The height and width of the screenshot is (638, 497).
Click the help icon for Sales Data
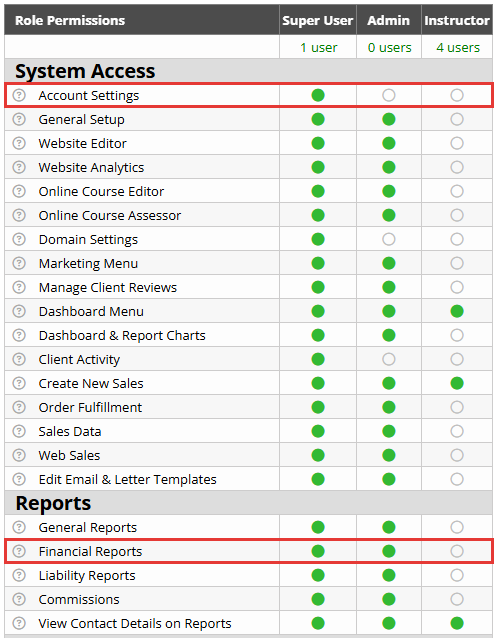[x=19, y=431]
